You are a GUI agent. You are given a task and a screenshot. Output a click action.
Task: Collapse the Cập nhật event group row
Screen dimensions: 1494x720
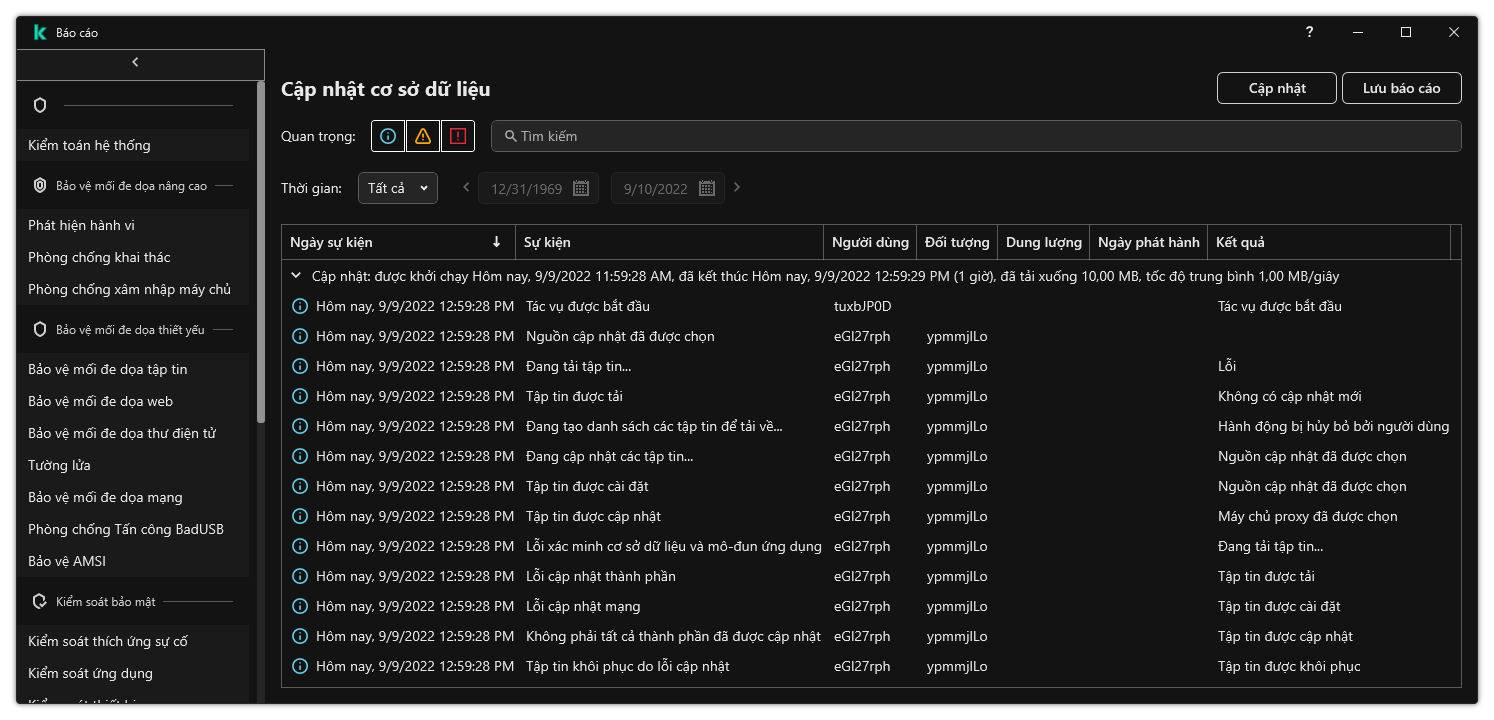(296, 276)
